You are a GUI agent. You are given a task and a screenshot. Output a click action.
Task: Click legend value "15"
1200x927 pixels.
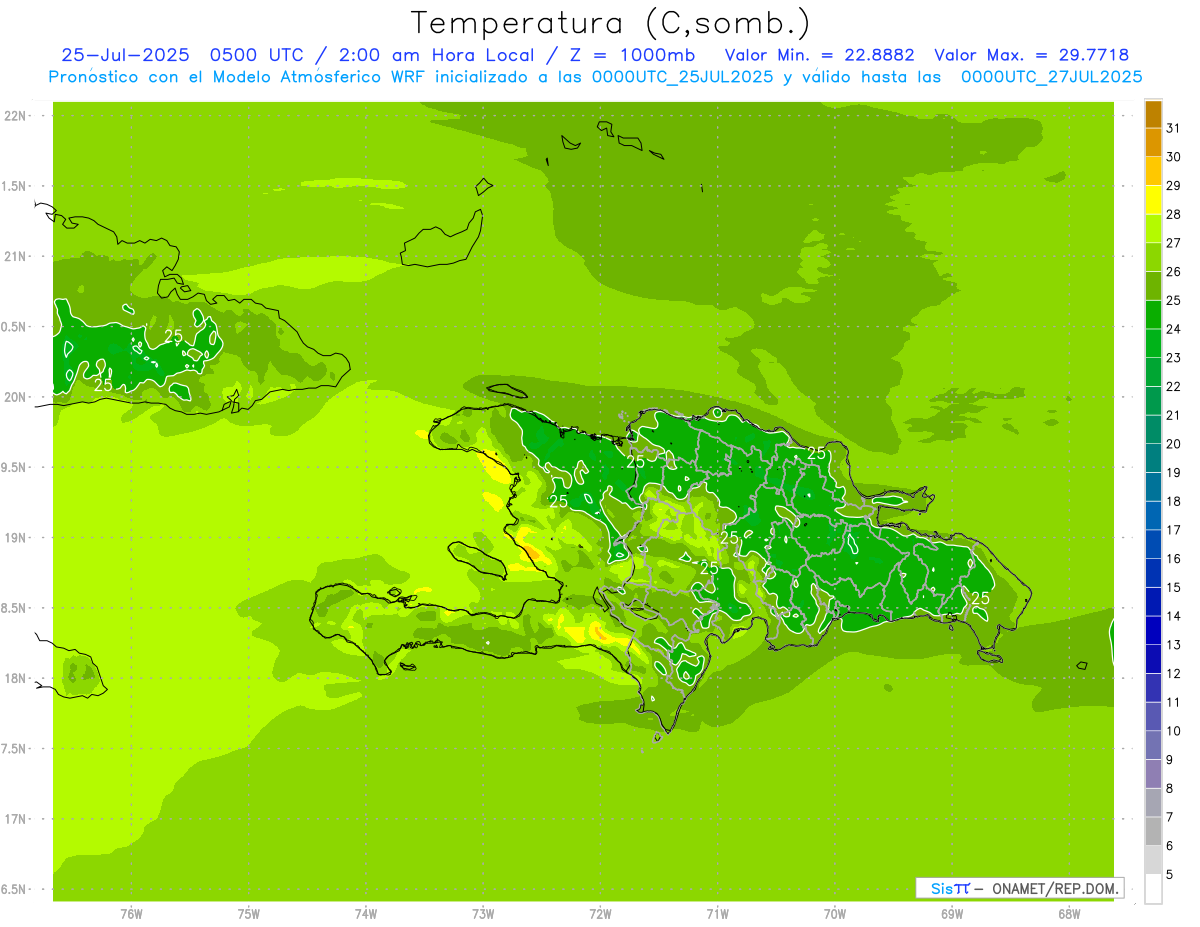[1173, 587]
